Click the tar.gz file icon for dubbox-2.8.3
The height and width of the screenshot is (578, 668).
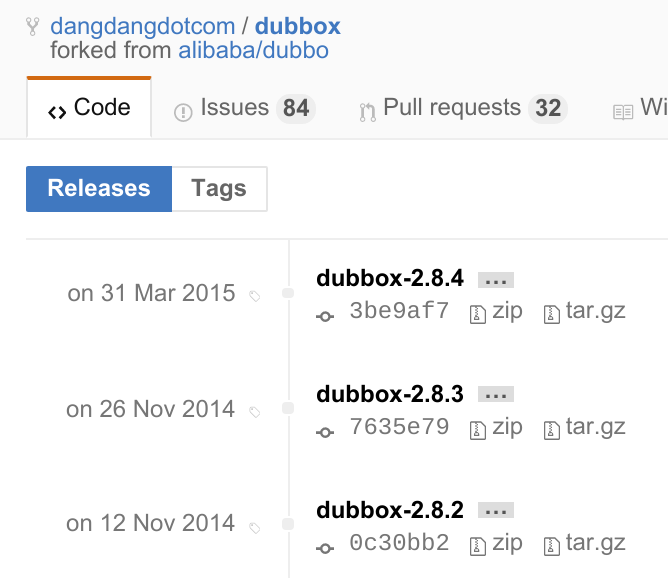click(x=551, y=431)
